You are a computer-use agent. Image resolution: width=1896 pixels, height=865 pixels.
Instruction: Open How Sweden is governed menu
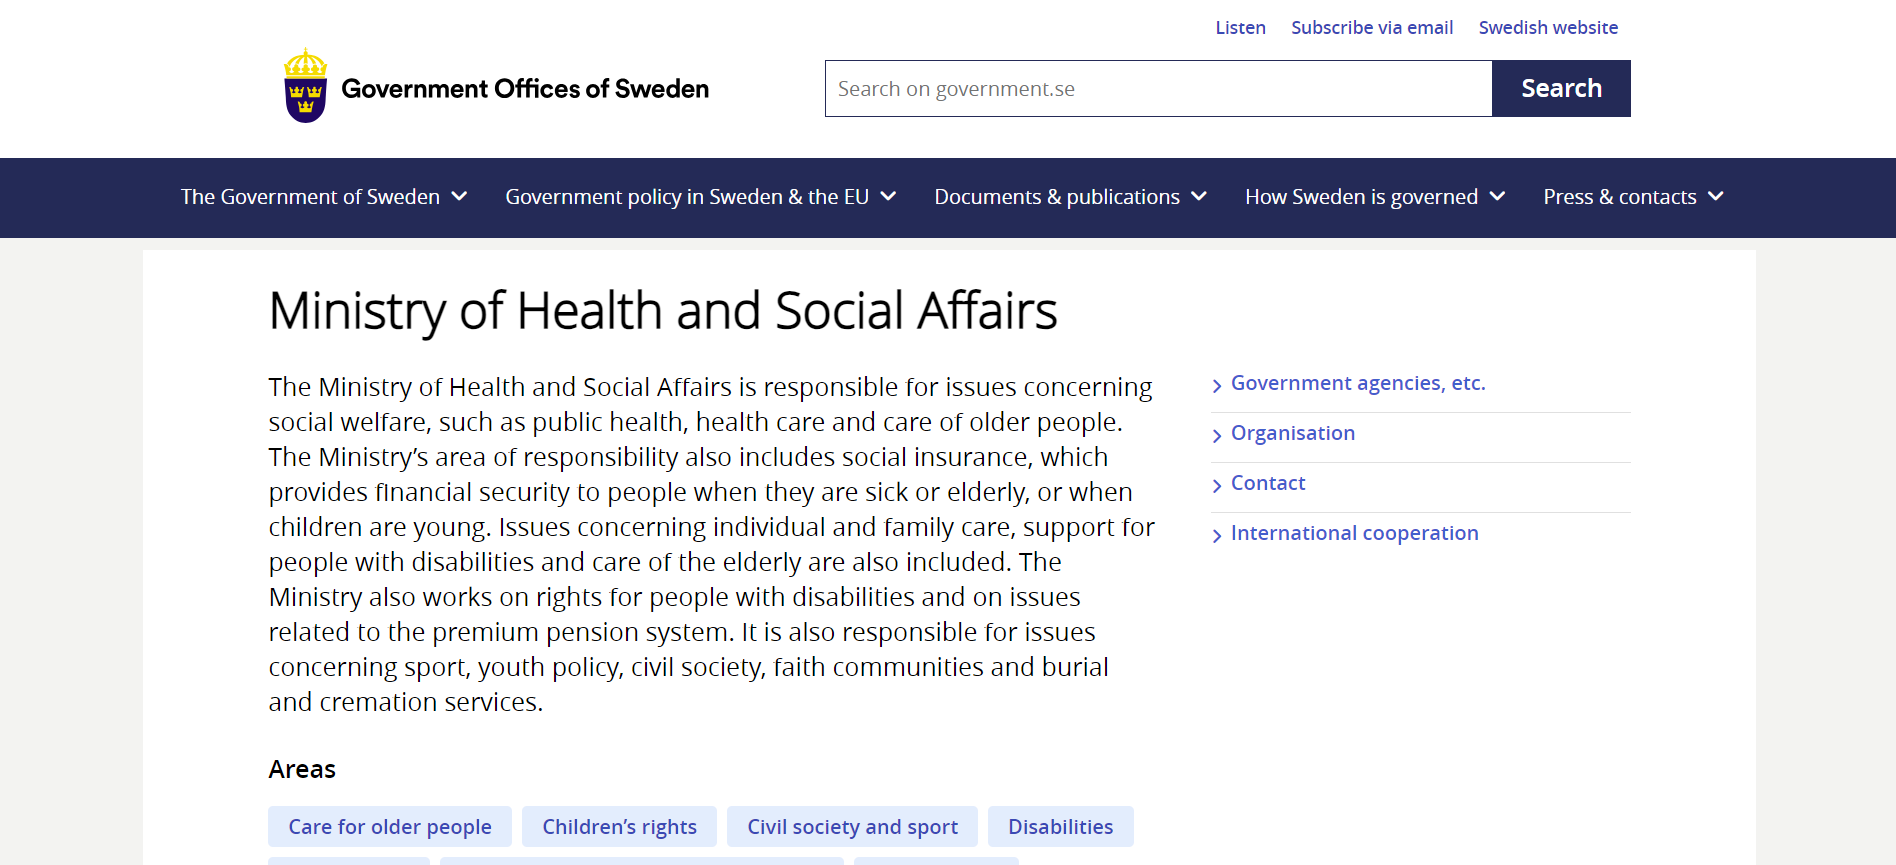[1497, 197]
